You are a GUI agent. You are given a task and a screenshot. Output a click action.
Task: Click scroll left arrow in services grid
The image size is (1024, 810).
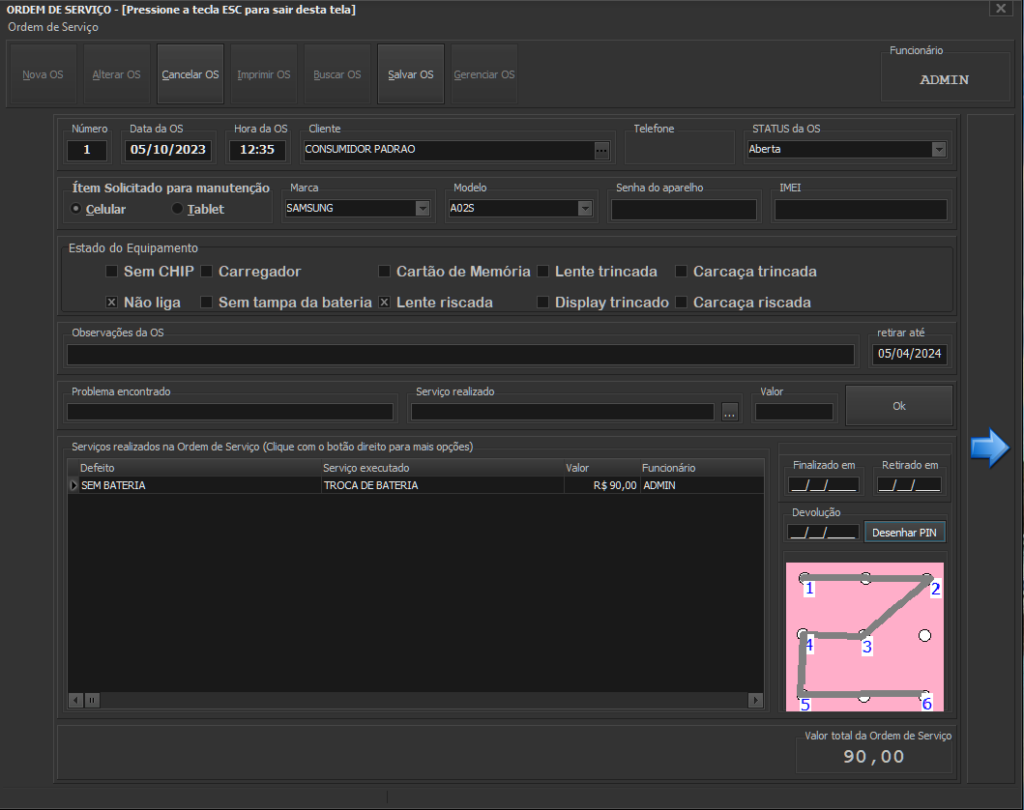pyautogui.click(x=75, y=700)
